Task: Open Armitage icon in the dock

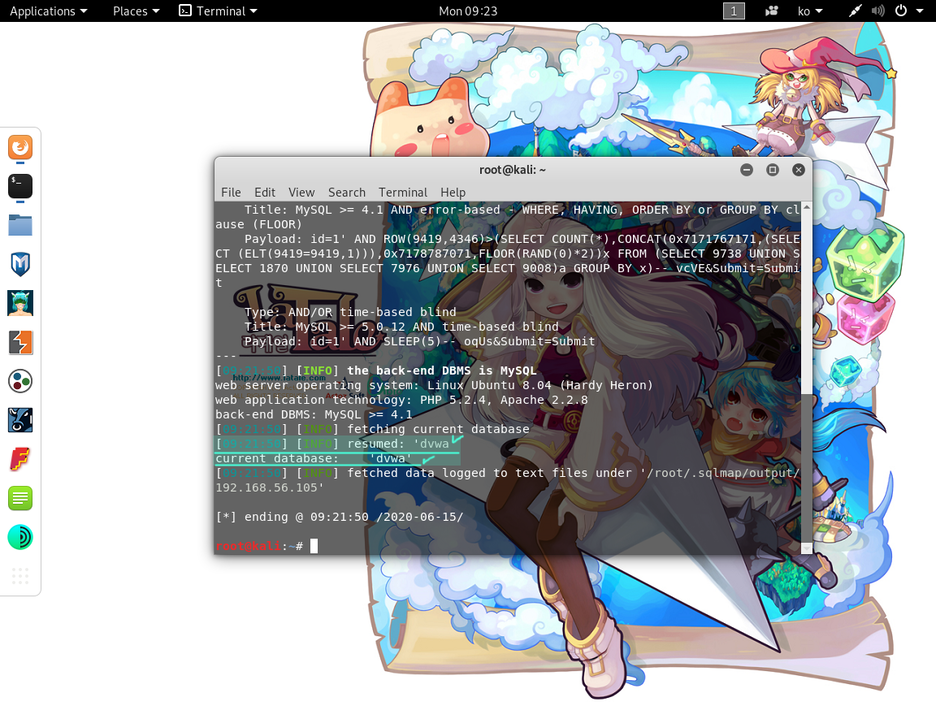Action: pyautogui.click(x=20, y=303)
